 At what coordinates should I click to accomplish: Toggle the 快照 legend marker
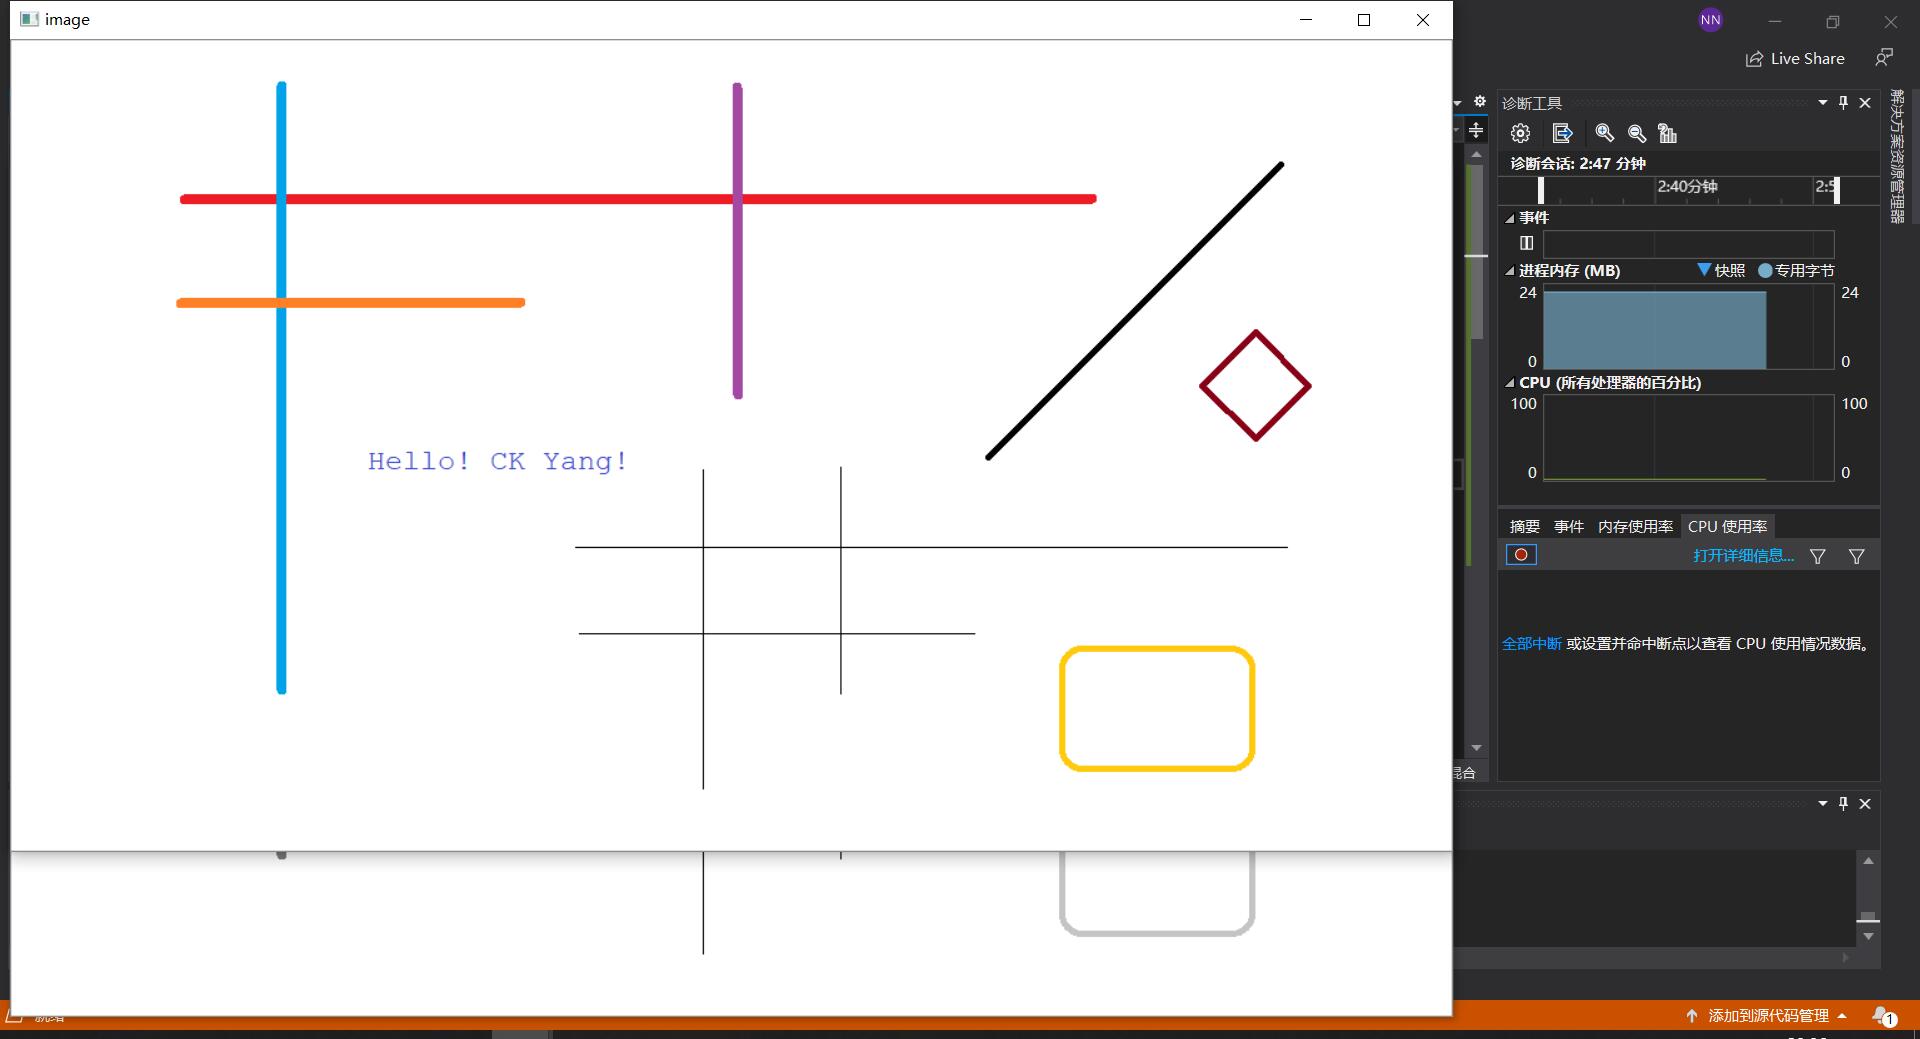(x=1704, y=270)
